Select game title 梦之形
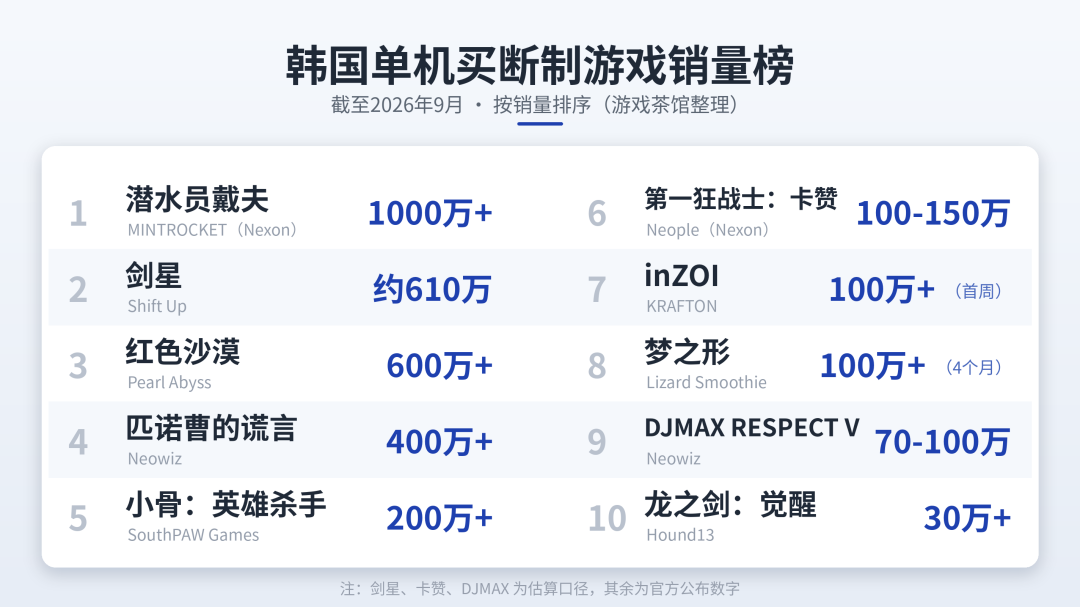This screenshot has width=1080, height=607. click(687, 352)
